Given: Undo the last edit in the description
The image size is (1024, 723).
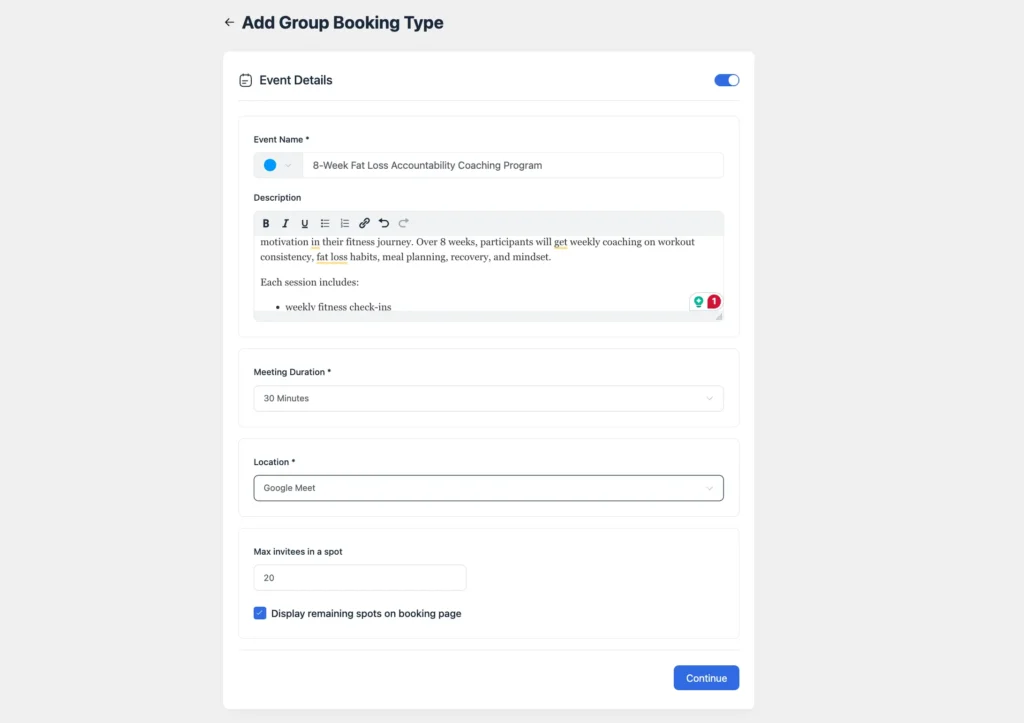Looking at the screenshot, I should coord(384,223).
